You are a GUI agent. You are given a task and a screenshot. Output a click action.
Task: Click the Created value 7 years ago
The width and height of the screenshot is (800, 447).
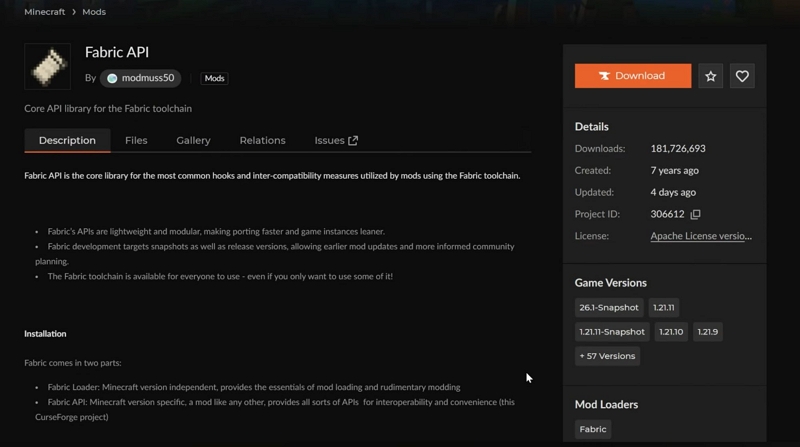tap(674, 170)
